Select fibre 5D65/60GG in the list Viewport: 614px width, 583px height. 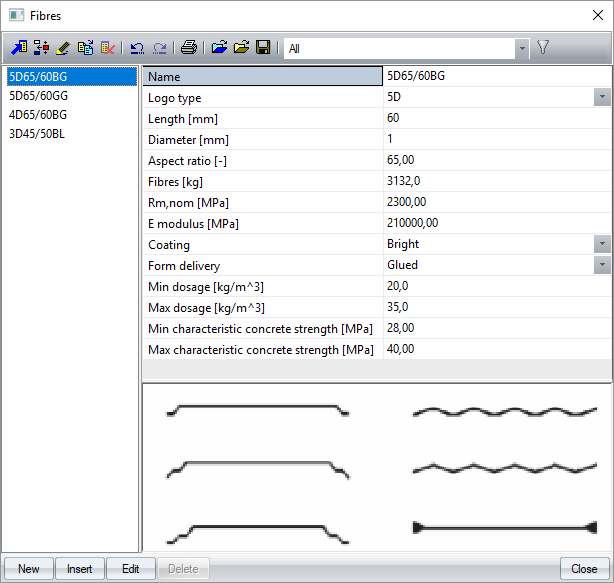pyautogui.click(x=38, y=96)
